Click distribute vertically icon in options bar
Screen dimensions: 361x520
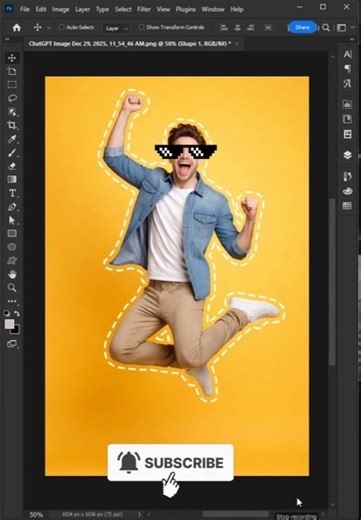tap(268, 28)
